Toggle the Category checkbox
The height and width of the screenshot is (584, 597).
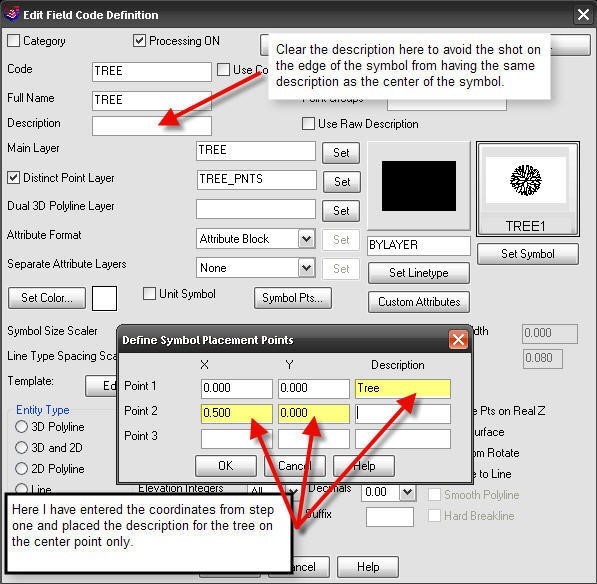(x=13, y=40)
